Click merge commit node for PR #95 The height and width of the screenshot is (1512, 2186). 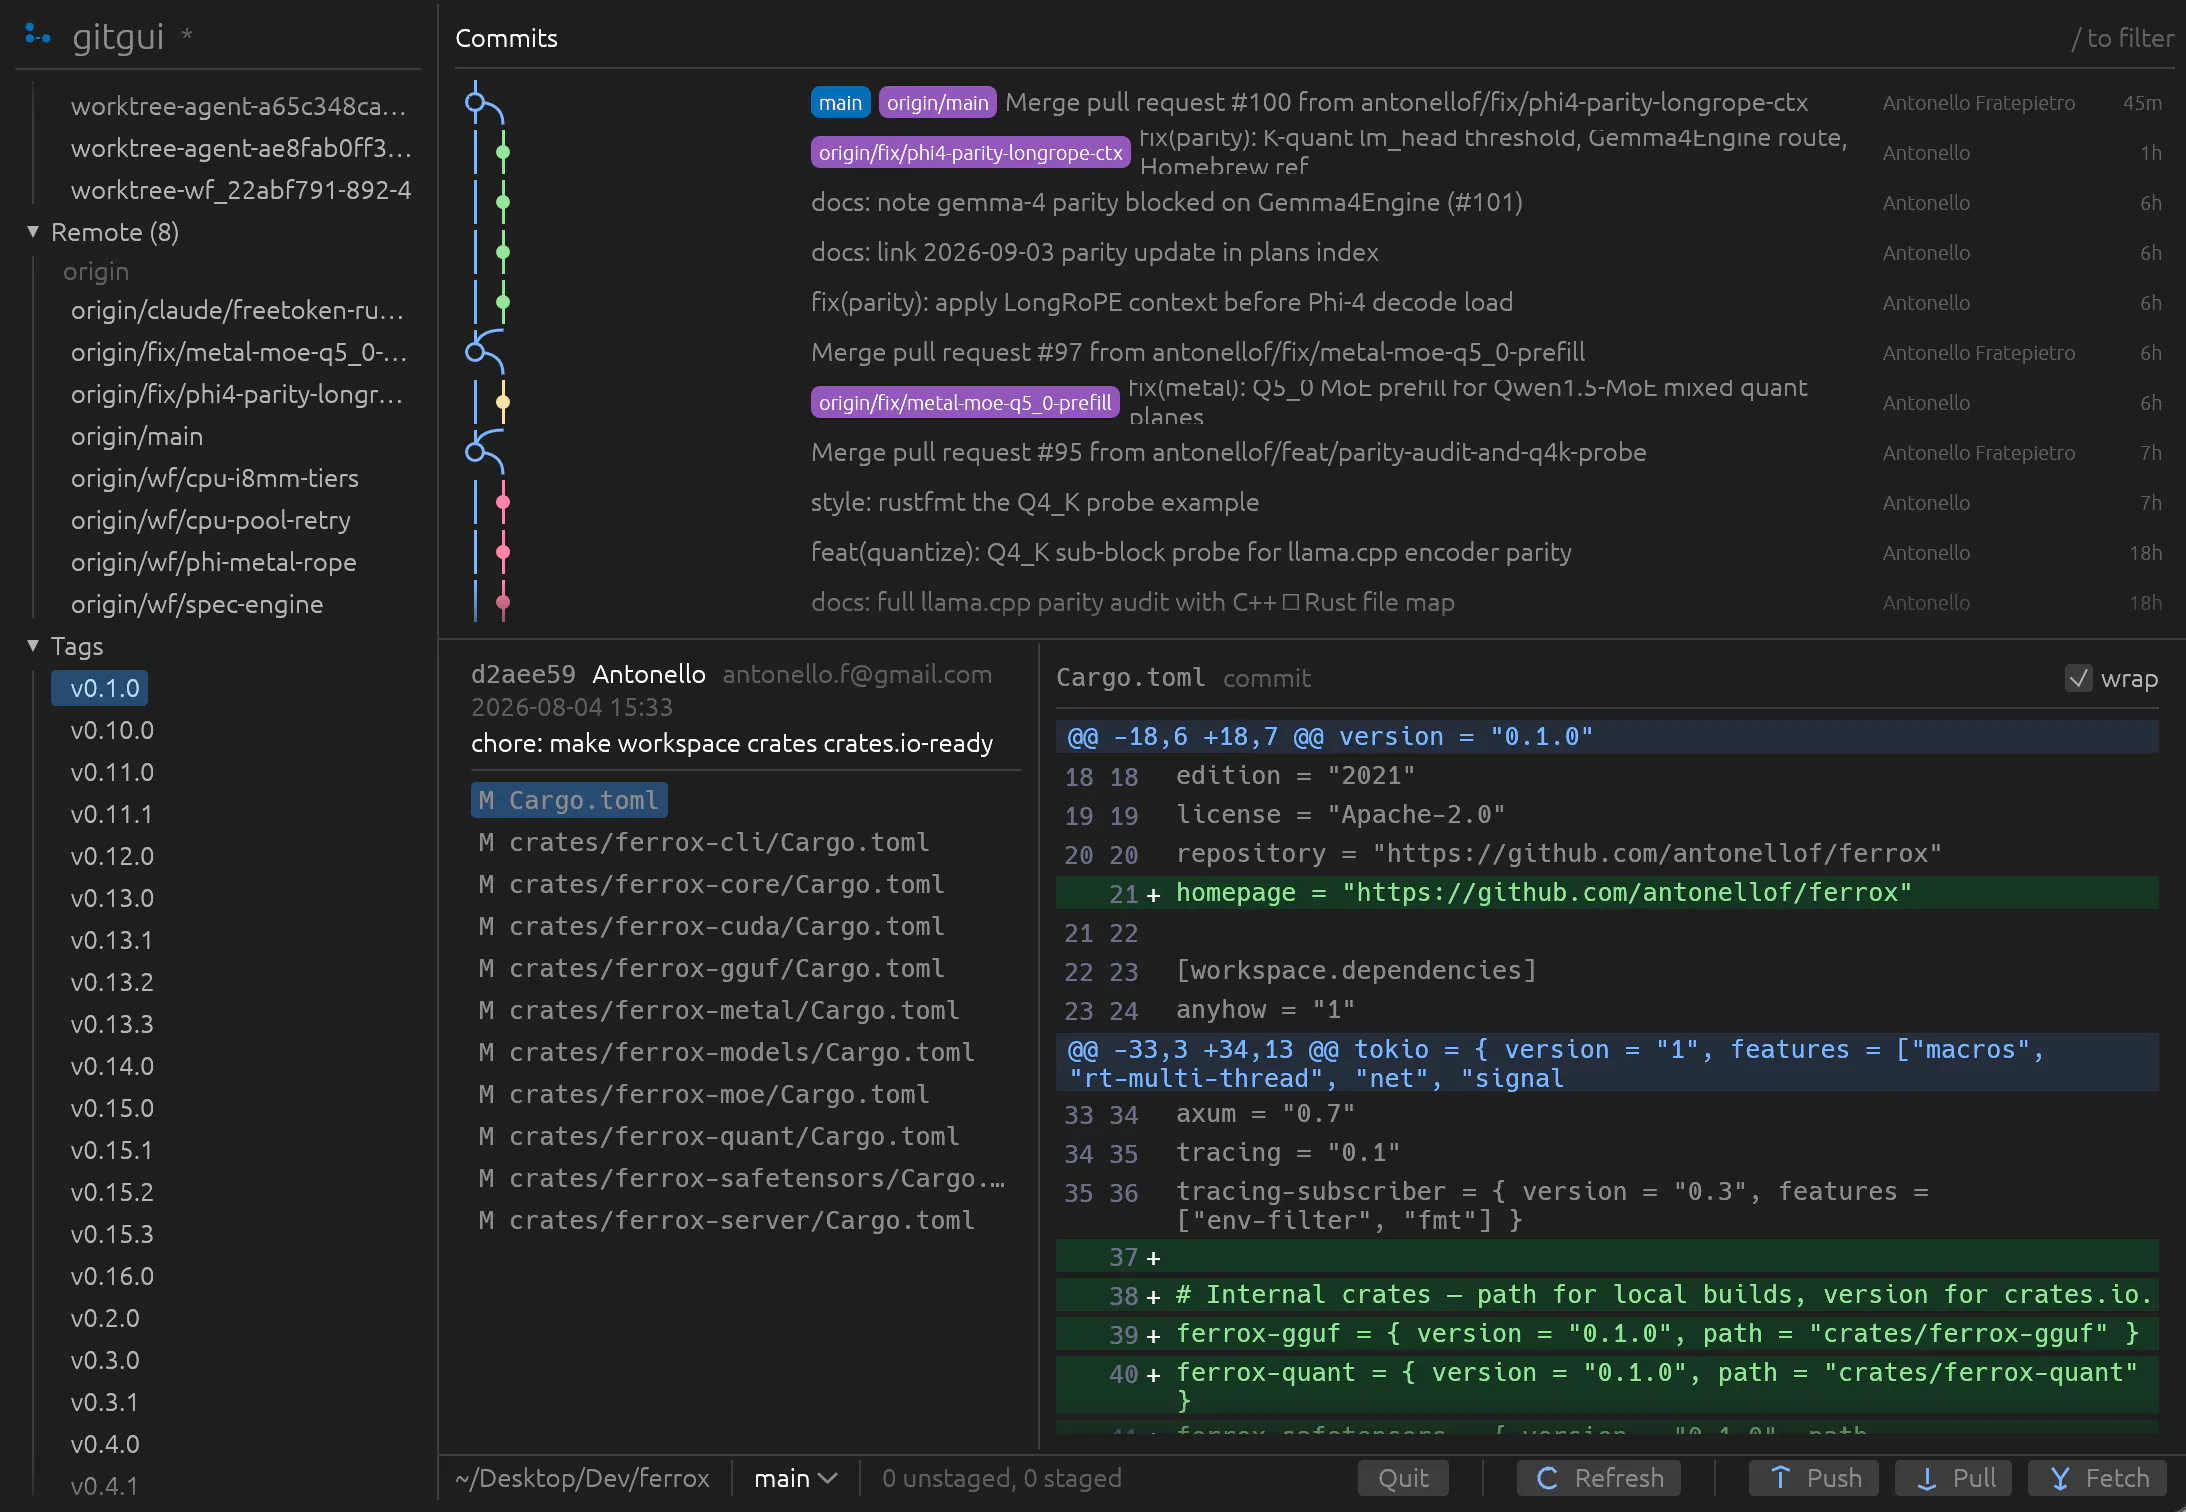475,452
